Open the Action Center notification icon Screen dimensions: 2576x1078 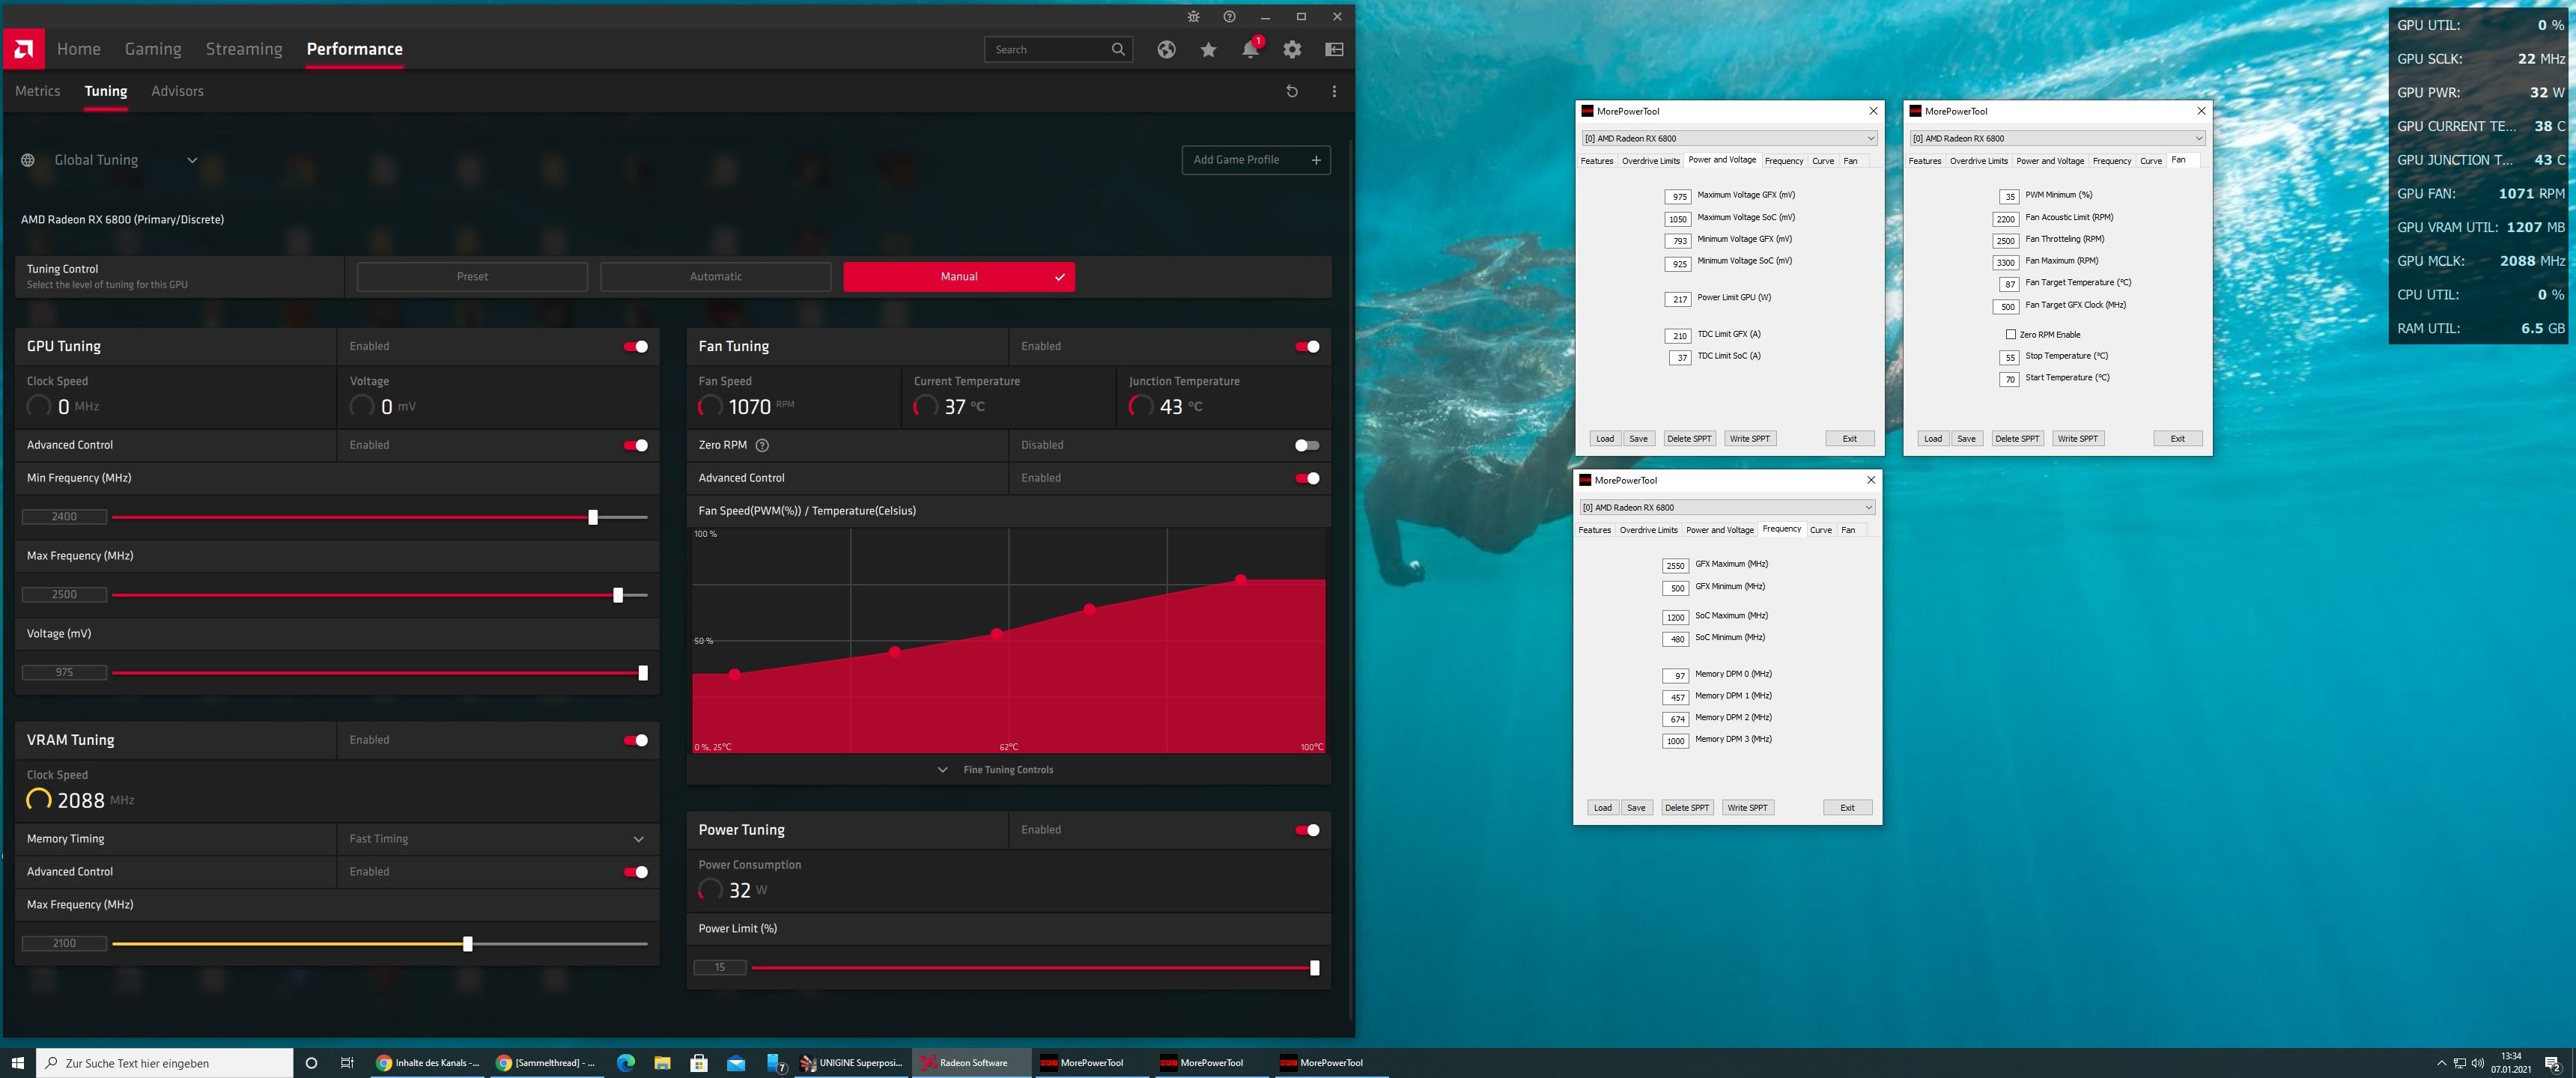click(x=2552, y=1063)
